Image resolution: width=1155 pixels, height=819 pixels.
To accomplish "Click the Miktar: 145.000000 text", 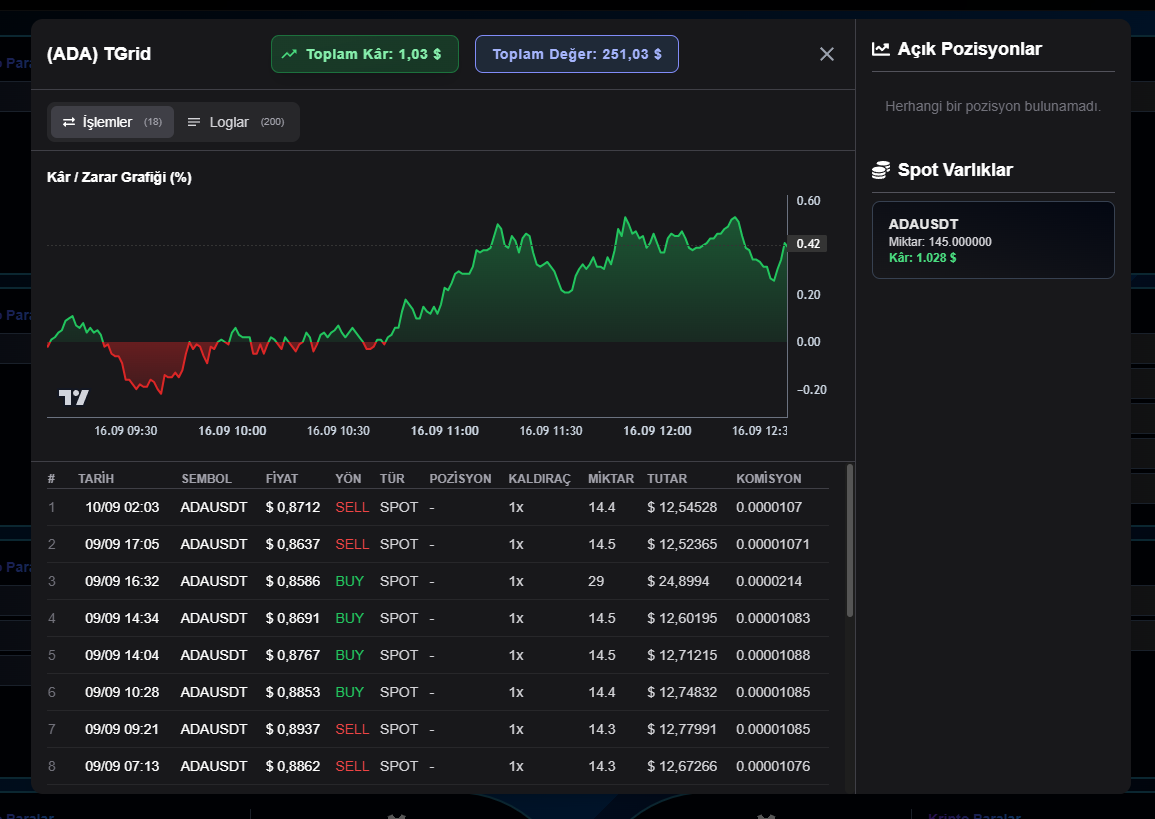I will click(x=940, y=242).
